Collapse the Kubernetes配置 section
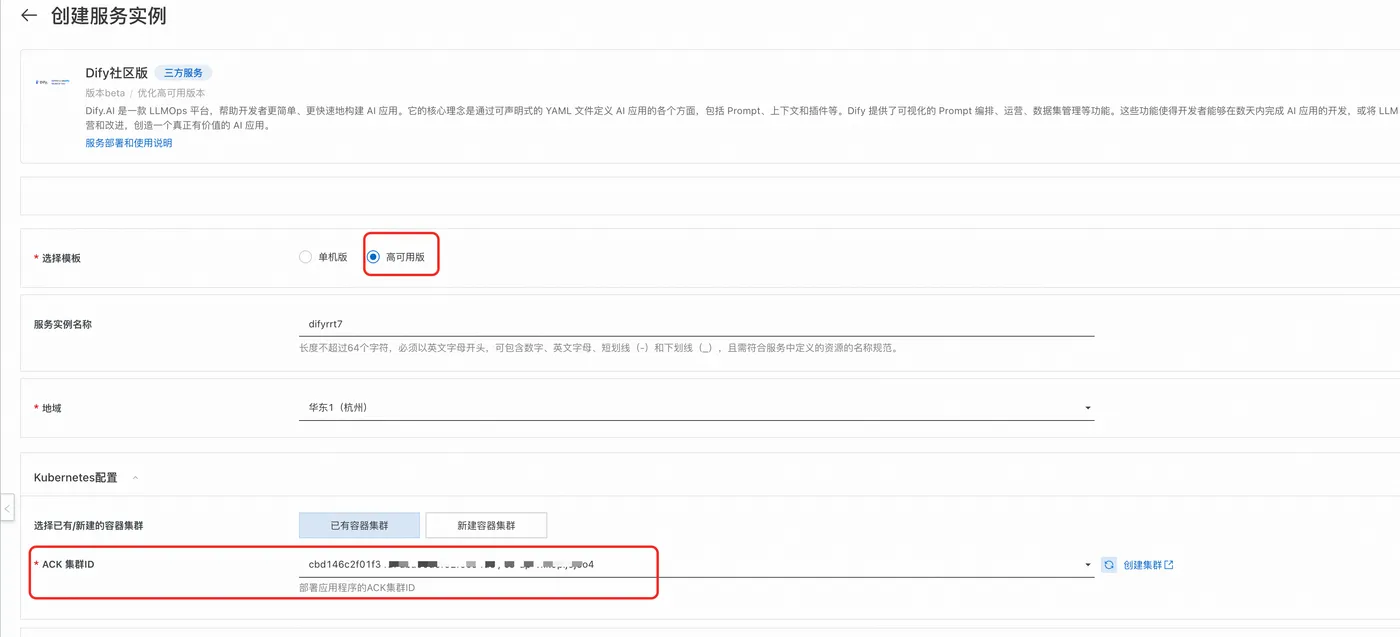 pyautogui.click(x=135, y=478)
